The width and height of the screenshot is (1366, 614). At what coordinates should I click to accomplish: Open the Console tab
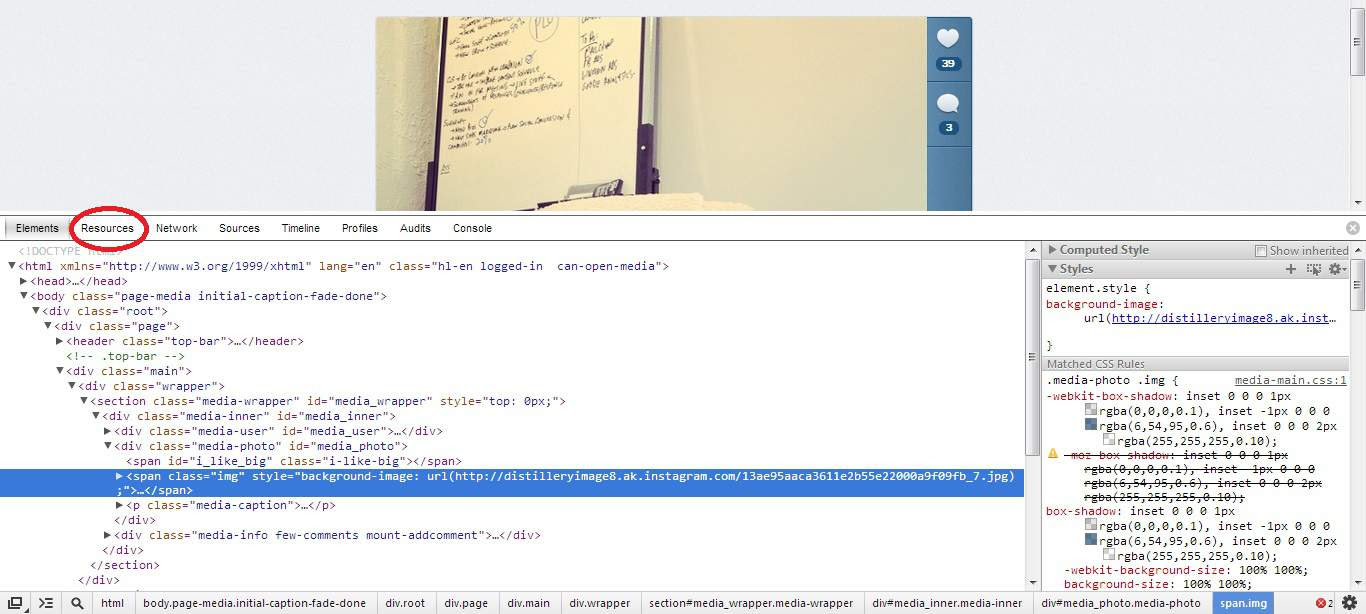tap(472, 228)
